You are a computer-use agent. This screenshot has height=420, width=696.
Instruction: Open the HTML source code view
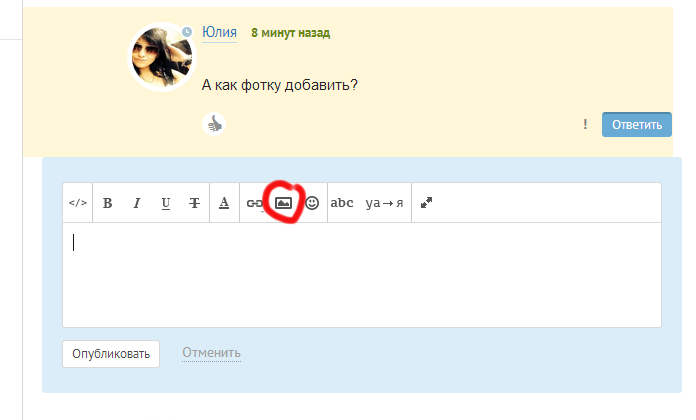(78, 203)
